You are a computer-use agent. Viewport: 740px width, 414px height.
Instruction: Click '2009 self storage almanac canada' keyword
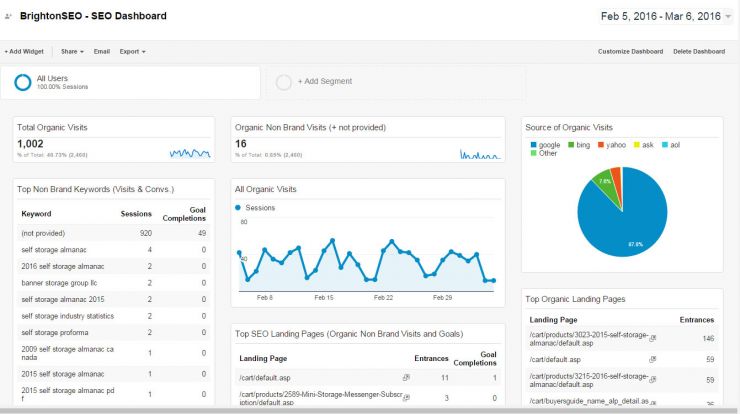click(67, 353)
